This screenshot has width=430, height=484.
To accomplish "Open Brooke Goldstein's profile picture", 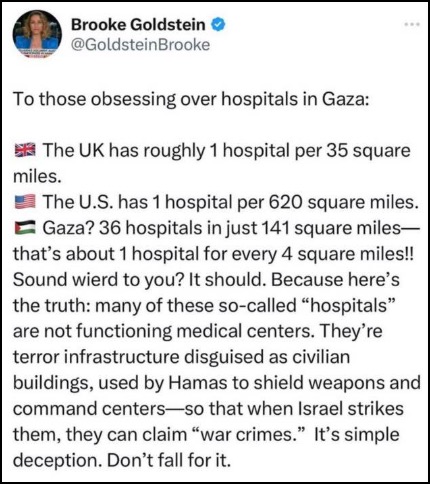I will click(x=37, y=34).
